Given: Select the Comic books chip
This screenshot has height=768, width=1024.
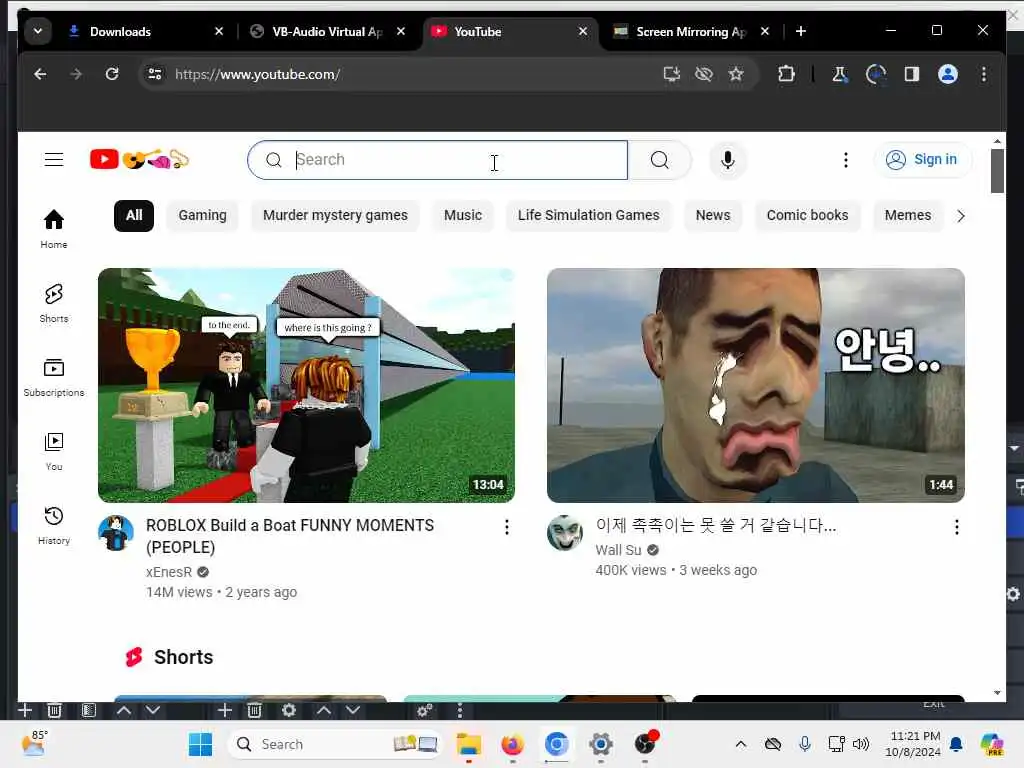Looking at the screenshot, I should point(807,216).
